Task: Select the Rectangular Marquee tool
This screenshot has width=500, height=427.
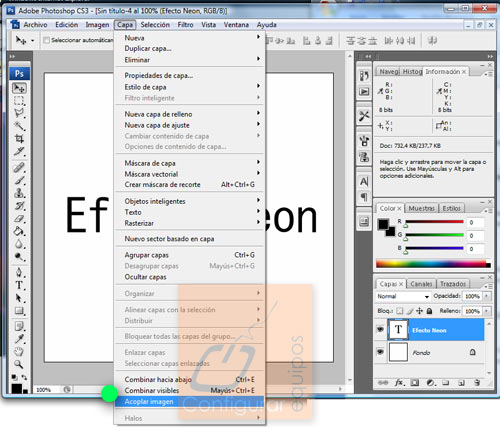Action: click(x=19, y=101)
